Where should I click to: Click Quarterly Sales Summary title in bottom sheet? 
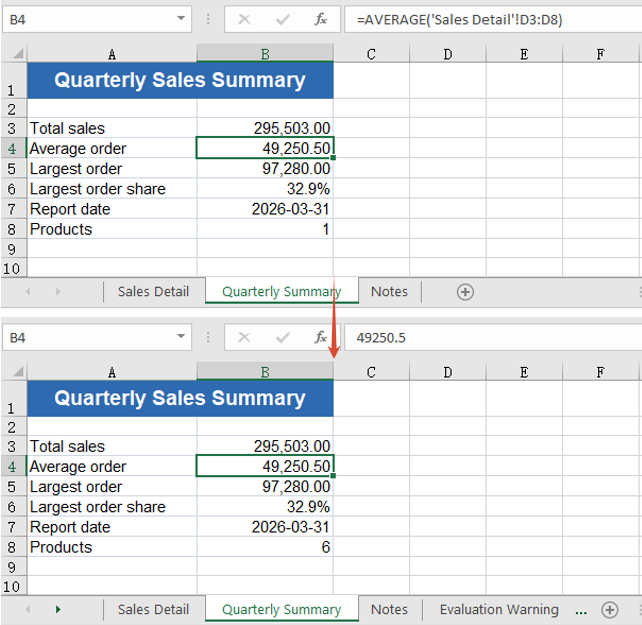(x=180, y=398)
